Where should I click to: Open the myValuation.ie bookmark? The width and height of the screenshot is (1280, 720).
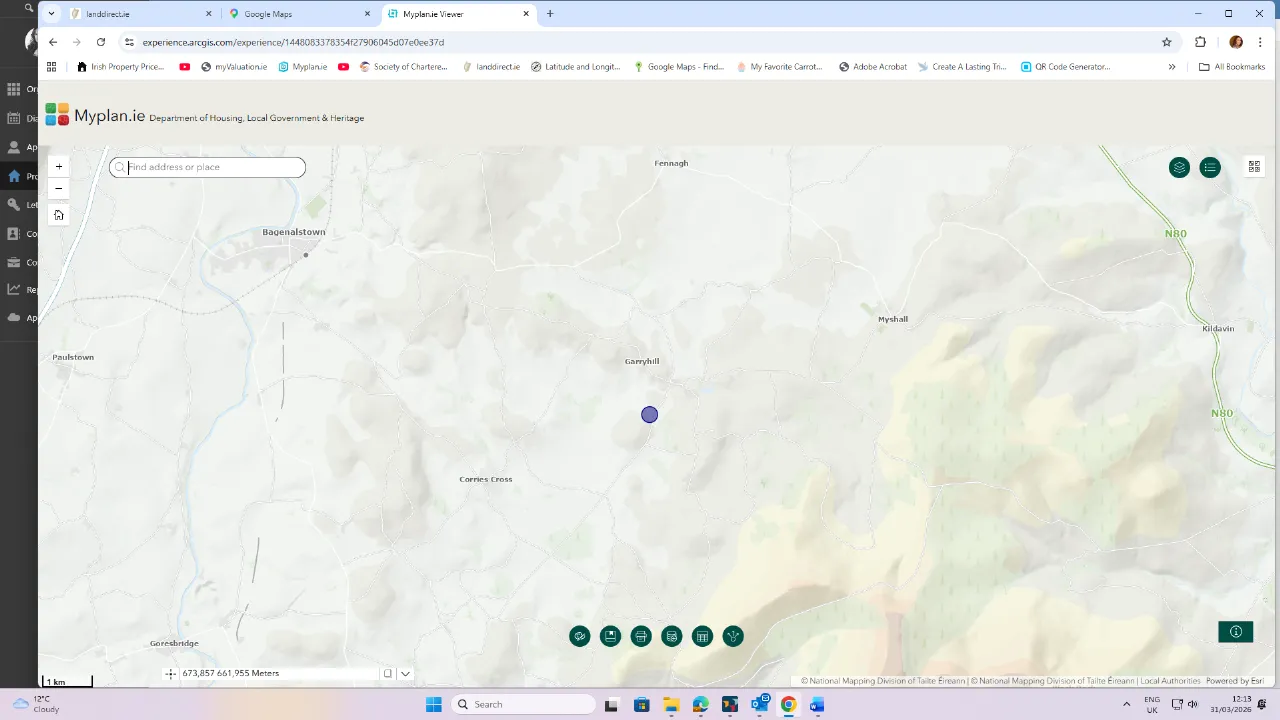tap(233, 67)
